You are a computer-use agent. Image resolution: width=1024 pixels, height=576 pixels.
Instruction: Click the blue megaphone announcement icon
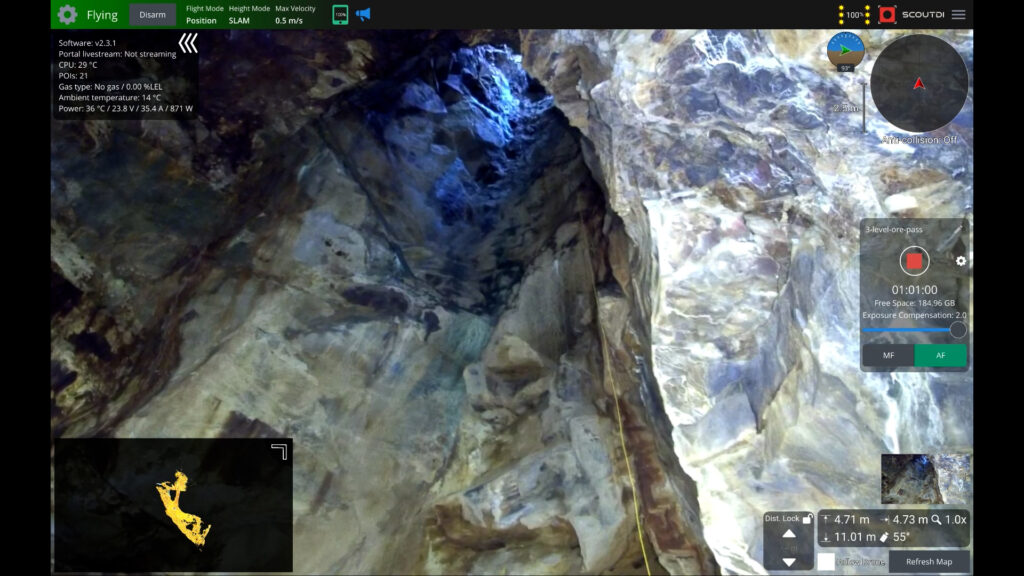363,15
